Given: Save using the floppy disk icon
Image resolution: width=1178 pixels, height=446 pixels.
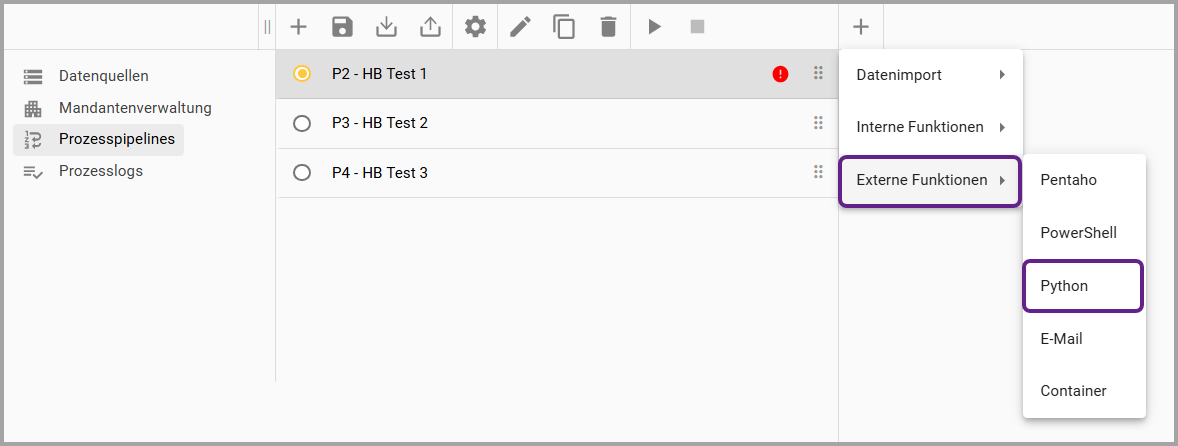Looking at the screenshot, I should point(342,27).
